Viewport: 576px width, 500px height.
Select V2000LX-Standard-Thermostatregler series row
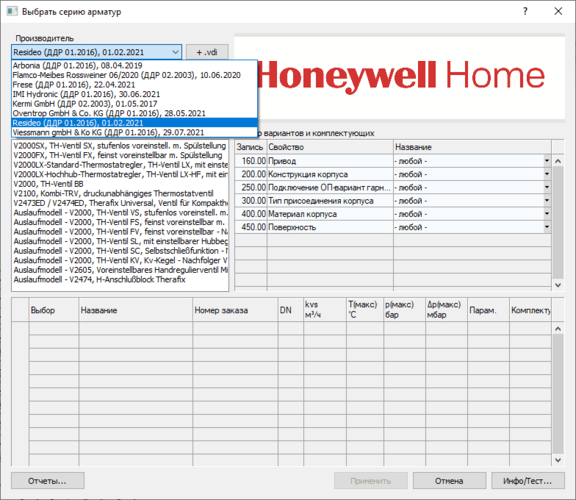tap(120, 165)
